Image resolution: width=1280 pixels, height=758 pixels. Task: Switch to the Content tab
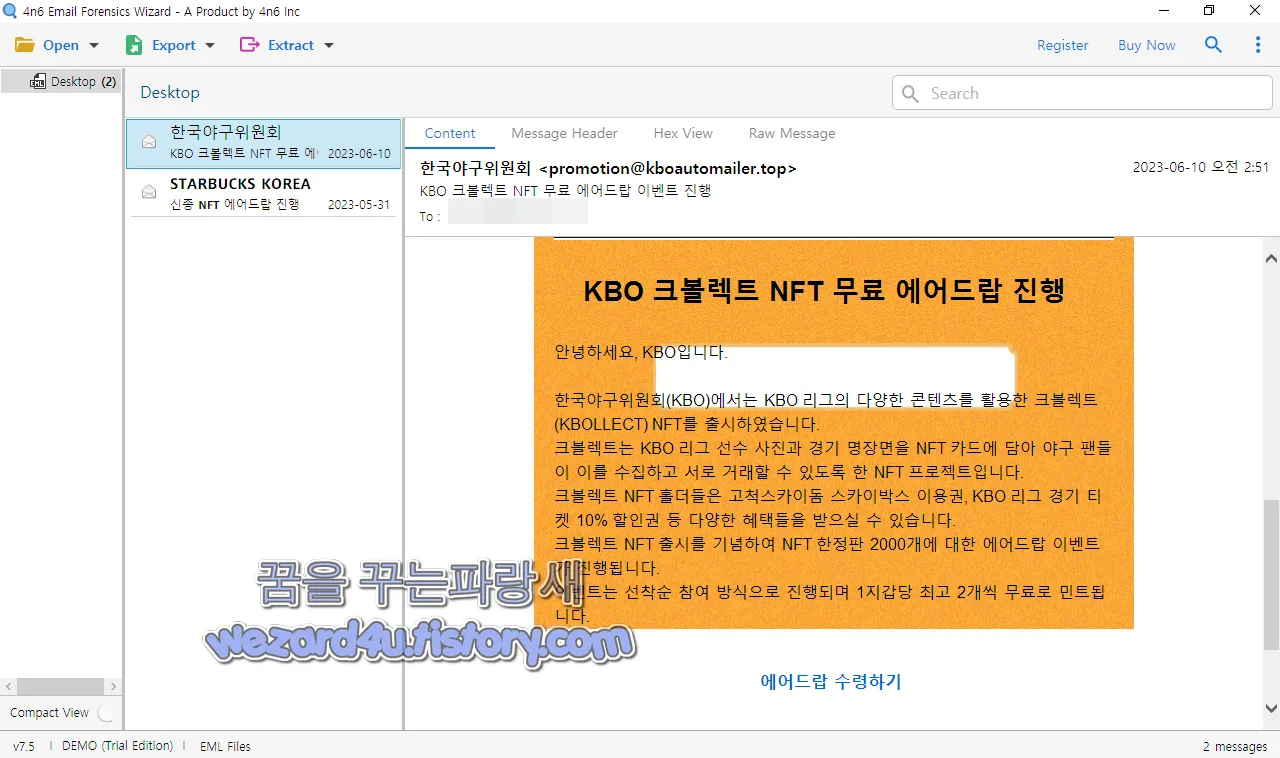[x=450, y=133]
